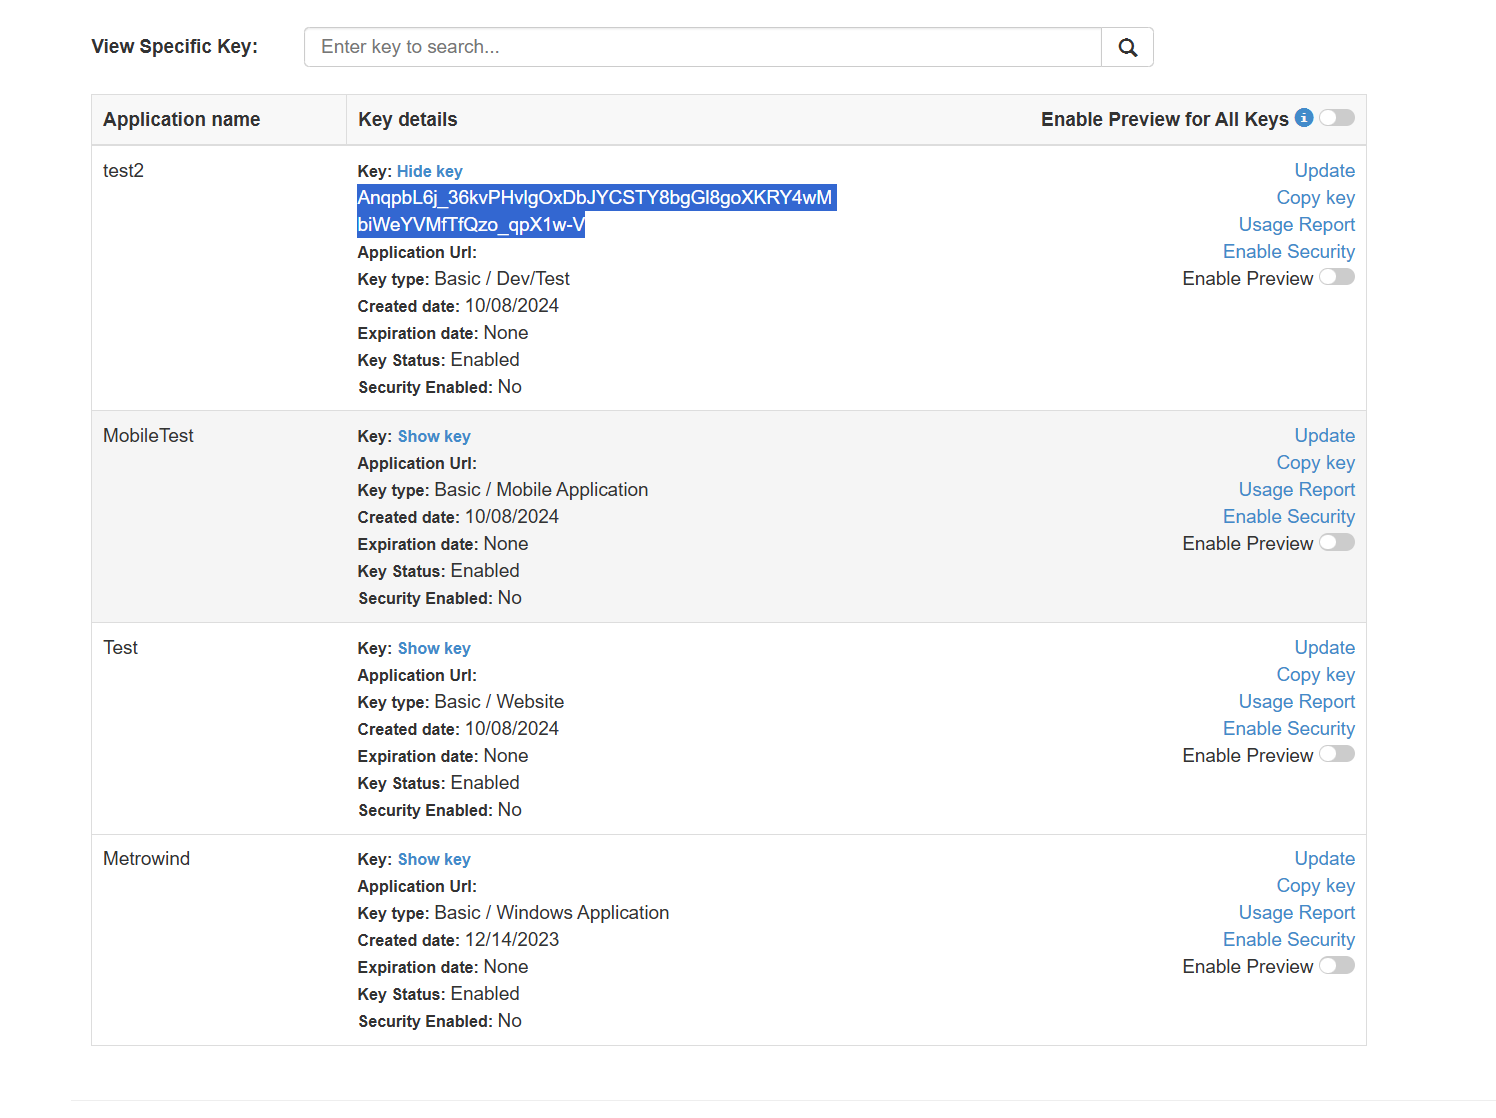Click the magnifying glass search icon

tap(1127, 47)
